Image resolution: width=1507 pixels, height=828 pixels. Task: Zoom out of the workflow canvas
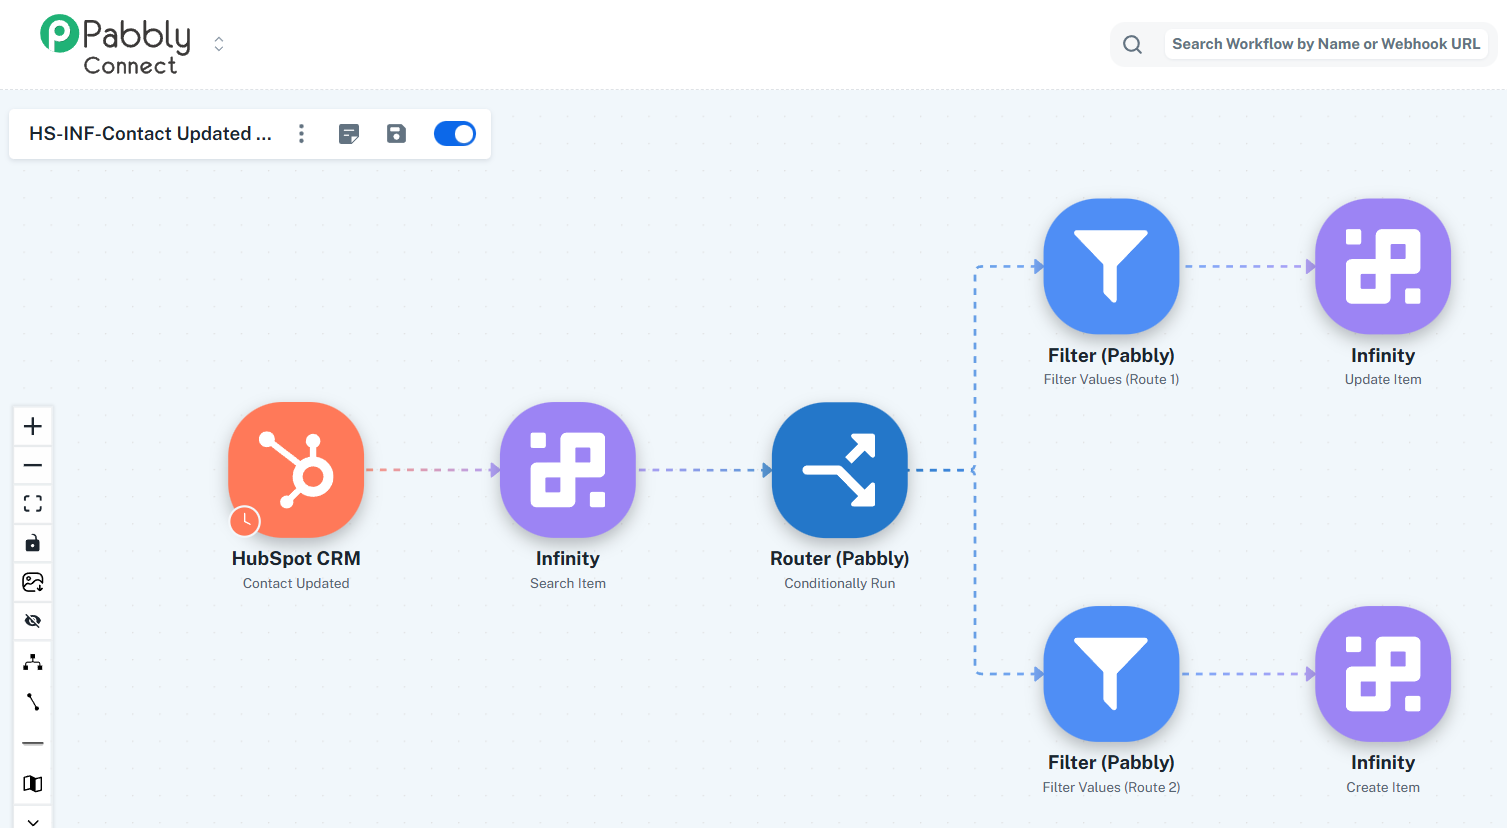[33, 465]
